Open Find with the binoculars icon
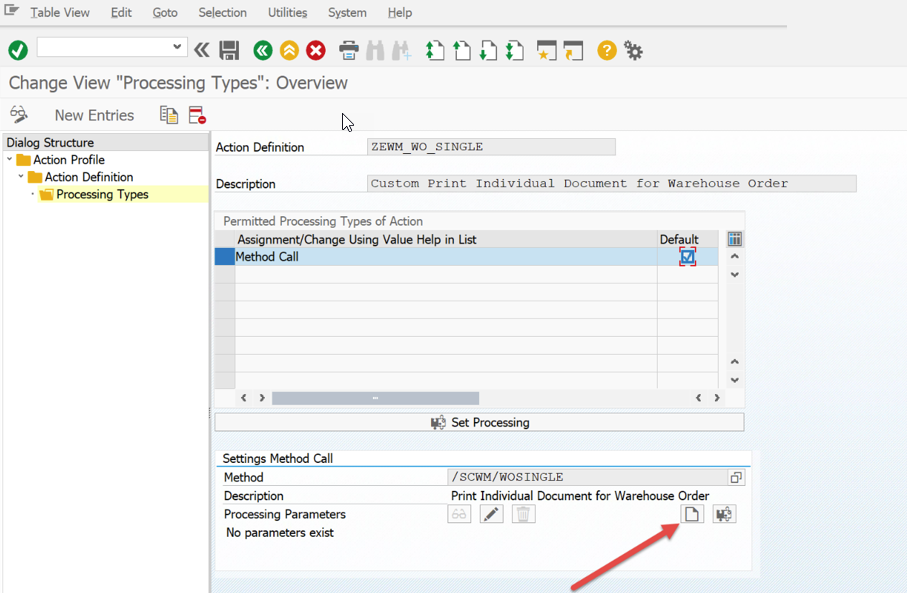This screenshot has height=593, width=907. pyautogui.click(x=375, y=50)
